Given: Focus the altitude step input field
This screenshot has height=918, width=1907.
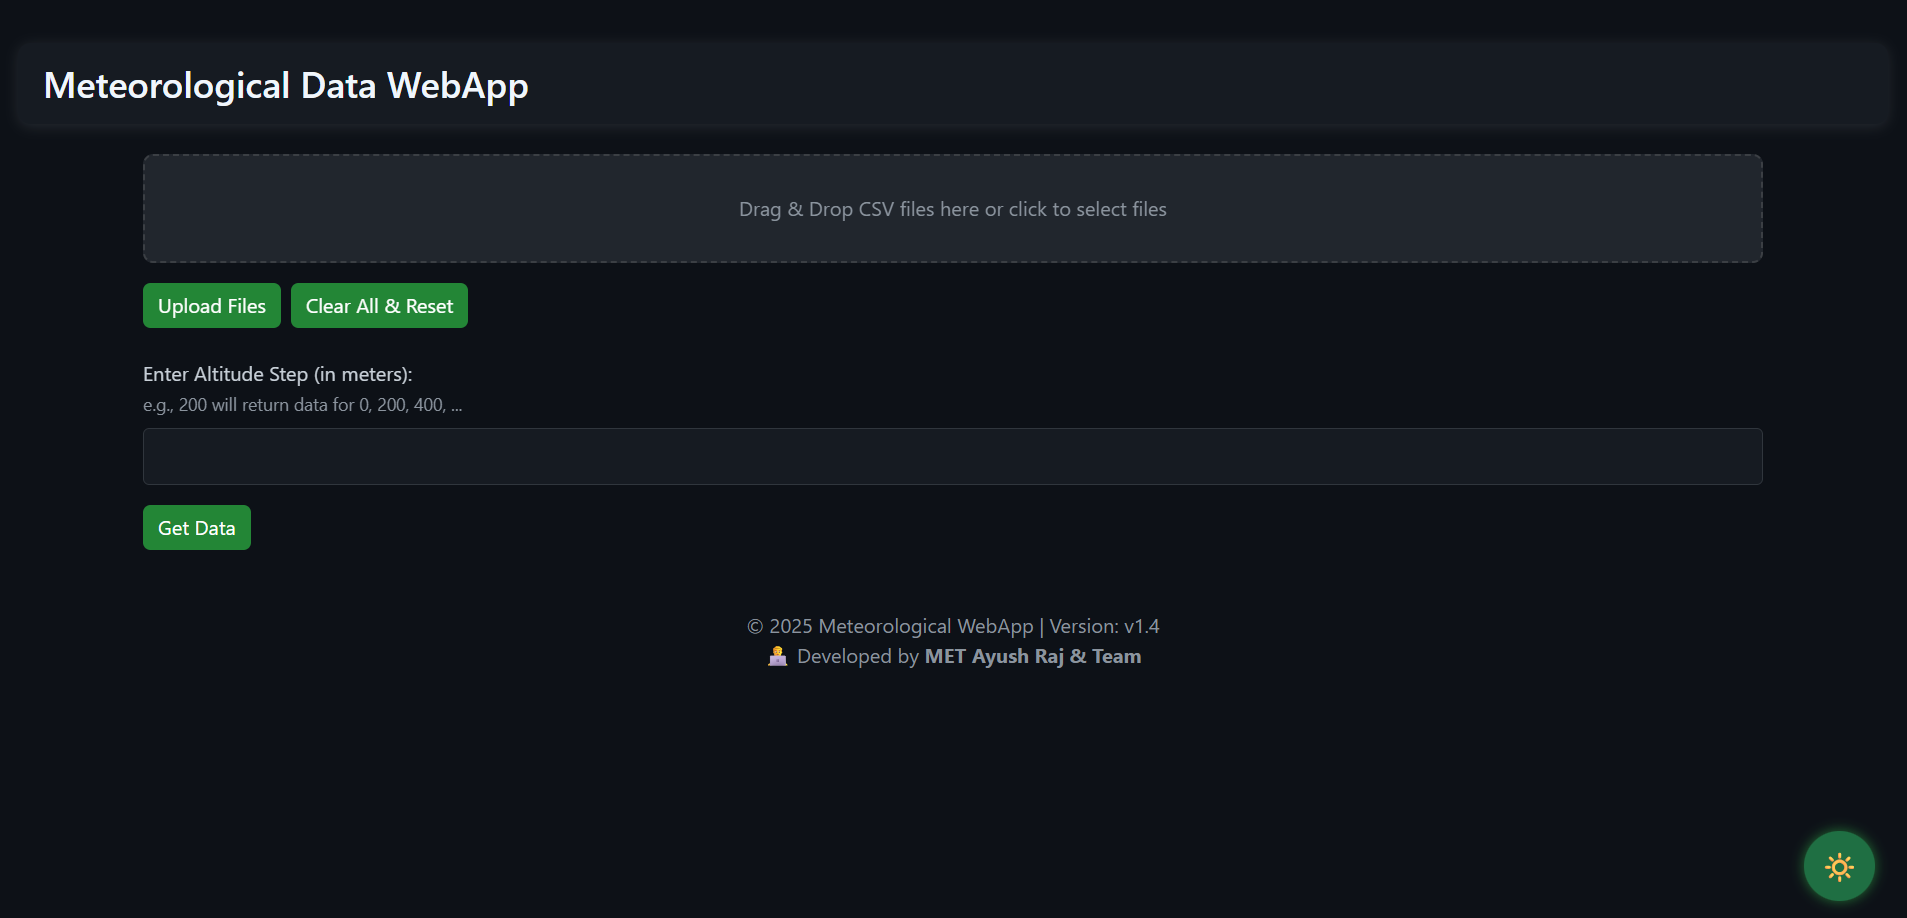Looking at the screenshot, I should tap(952, 457).
